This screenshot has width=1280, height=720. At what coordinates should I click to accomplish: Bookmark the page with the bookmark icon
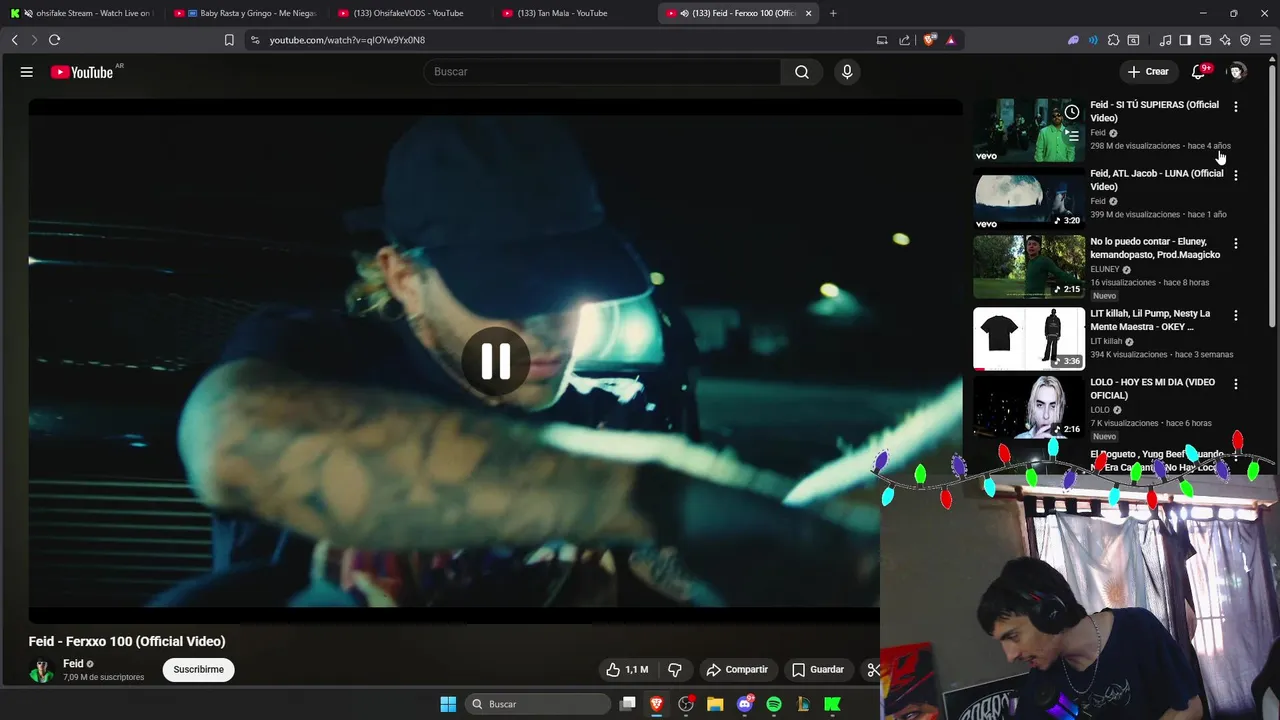pos(229,40)
